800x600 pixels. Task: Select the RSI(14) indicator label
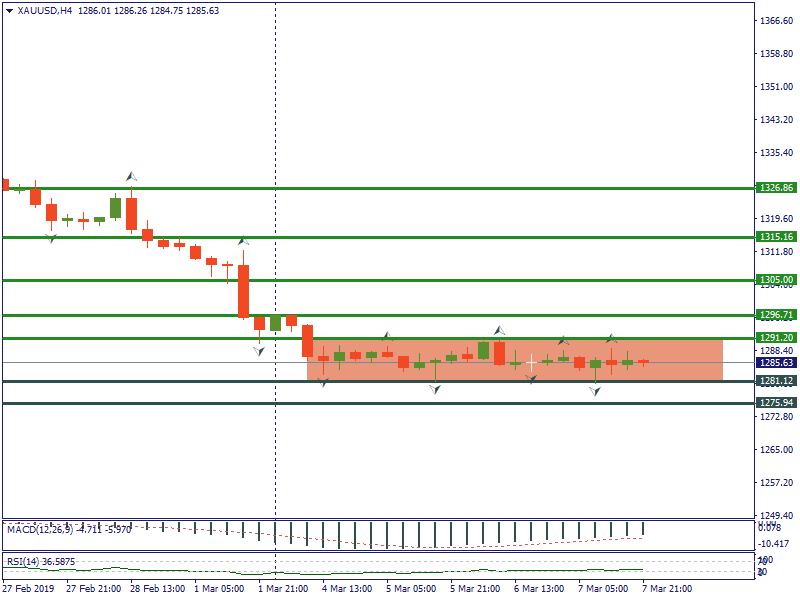tap(27, 562)
